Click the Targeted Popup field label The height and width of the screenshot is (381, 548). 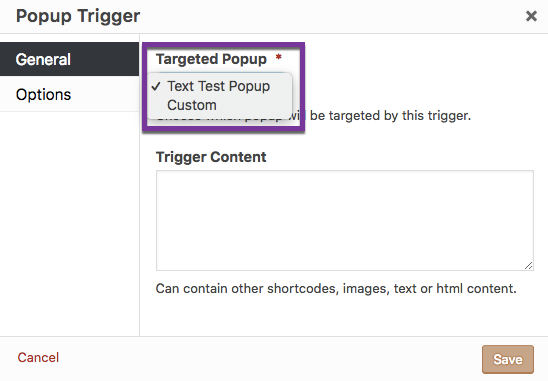pyautogui.click(x=211, y=59)
